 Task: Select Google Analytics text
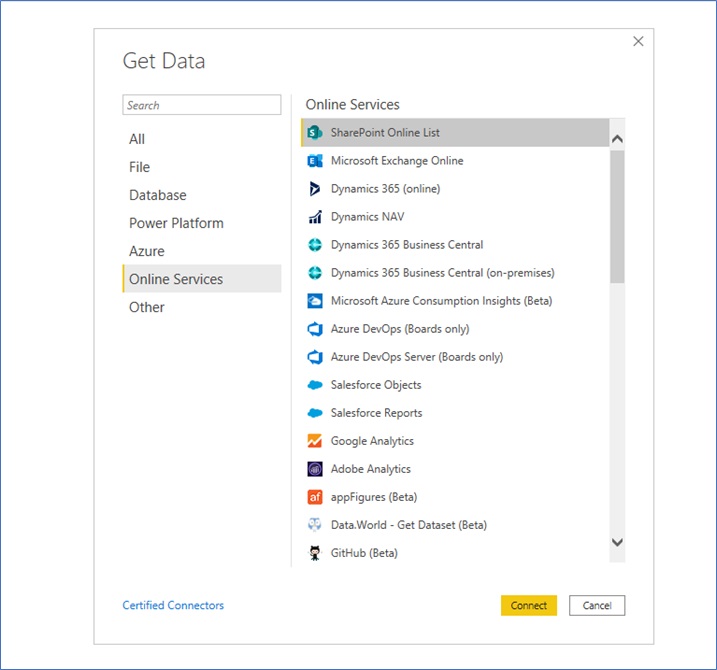(372, 441)
